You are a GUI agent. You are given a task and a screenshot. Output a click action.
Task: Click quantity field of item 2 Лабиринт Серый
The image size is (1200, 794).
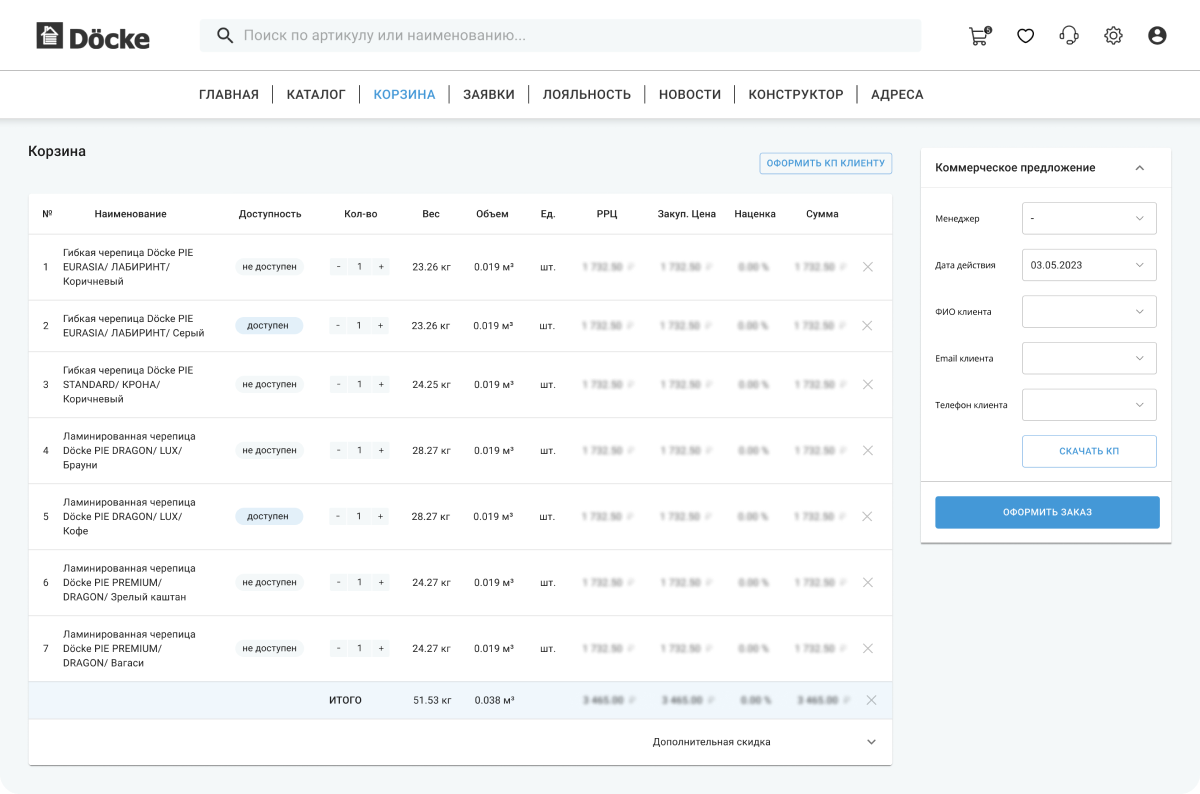pos(359,326)
